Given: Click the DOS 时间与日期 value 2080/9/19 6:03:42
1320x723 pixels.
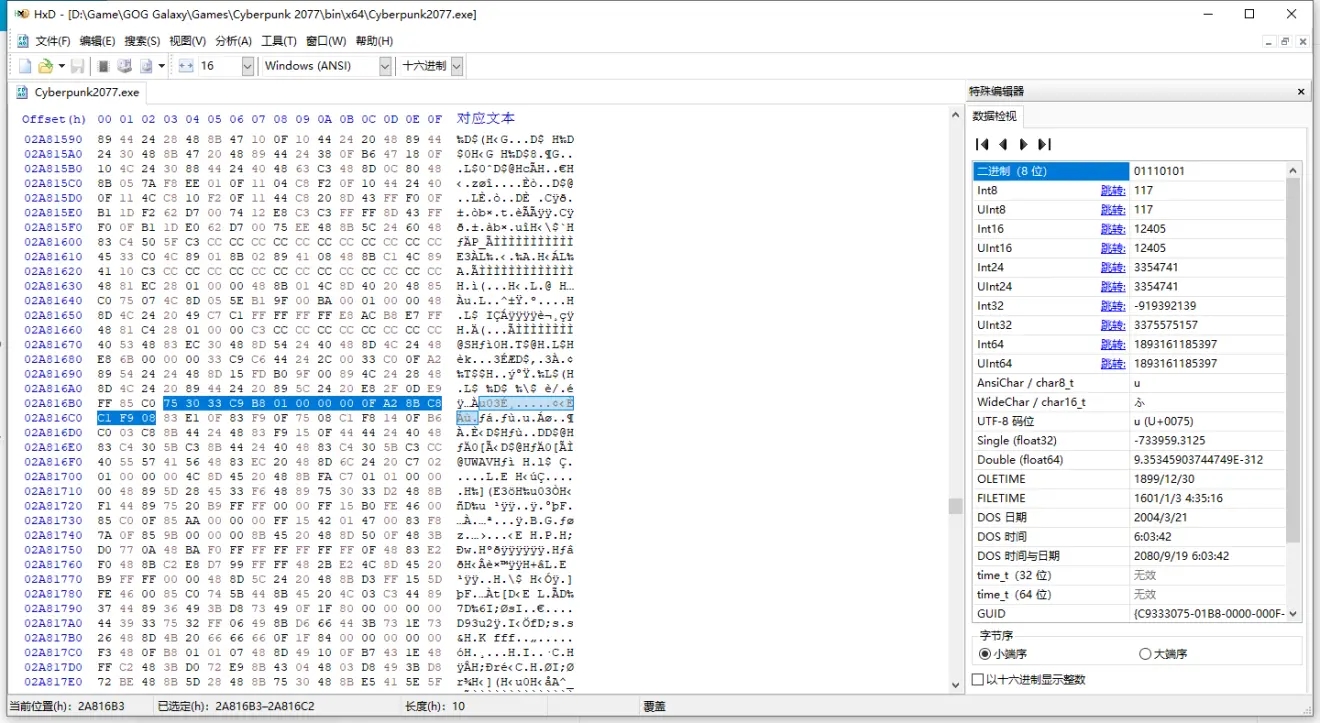Looking at the screenshot, I should pos(1207,556).
